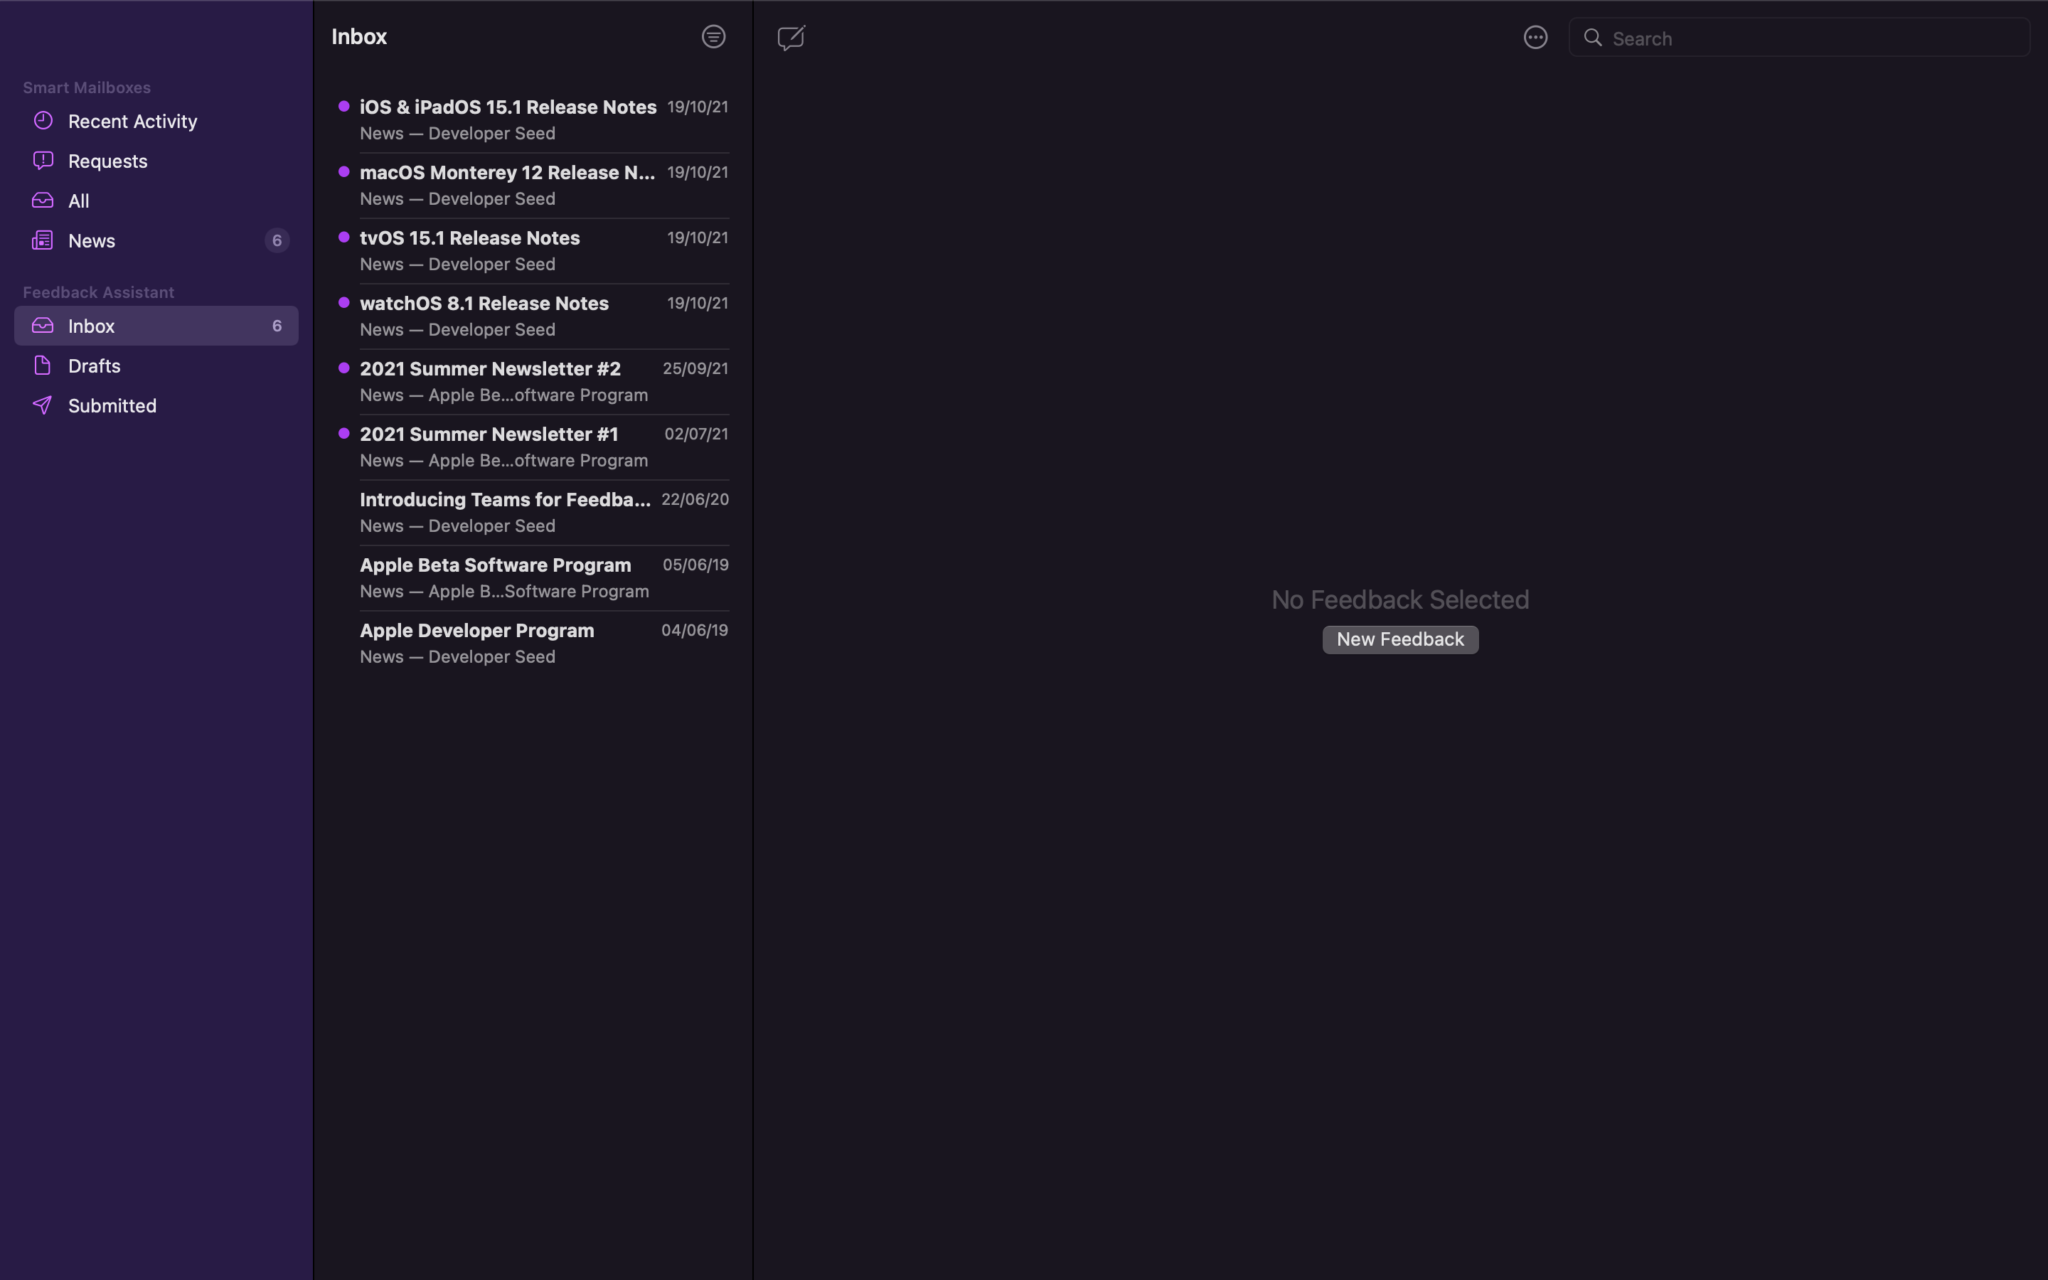Click date 19/10/21 on tvOS 15.1 row
2048x1280 pixels.
click(x=698, y=237)
